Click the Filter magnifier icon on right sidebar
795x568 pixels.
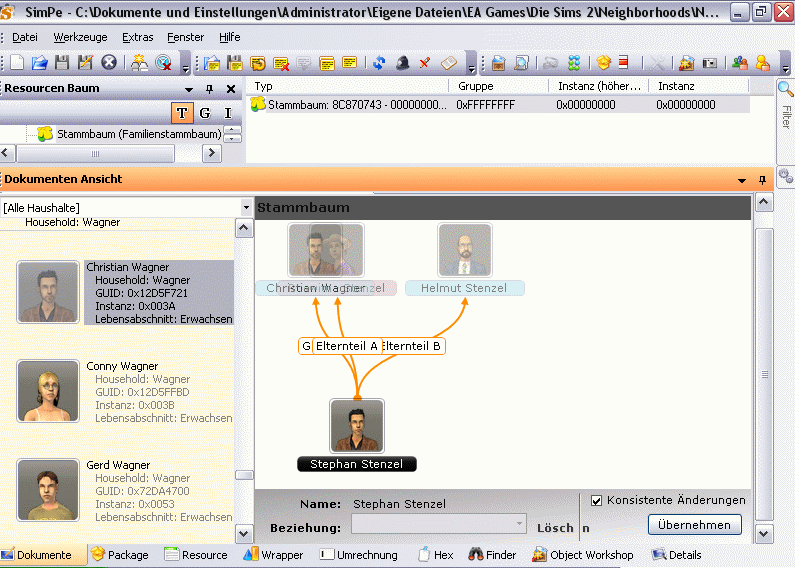point(785,89)
